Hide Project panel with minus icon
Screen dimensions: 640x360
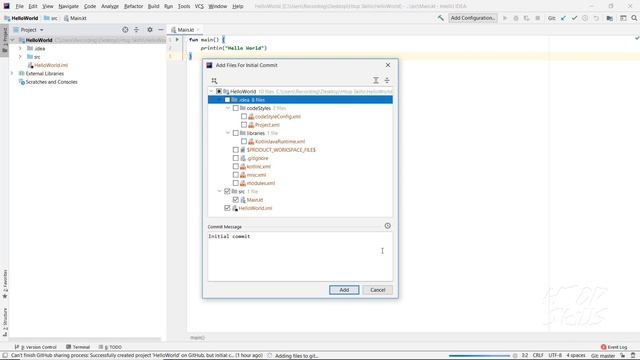coord(161,30)
